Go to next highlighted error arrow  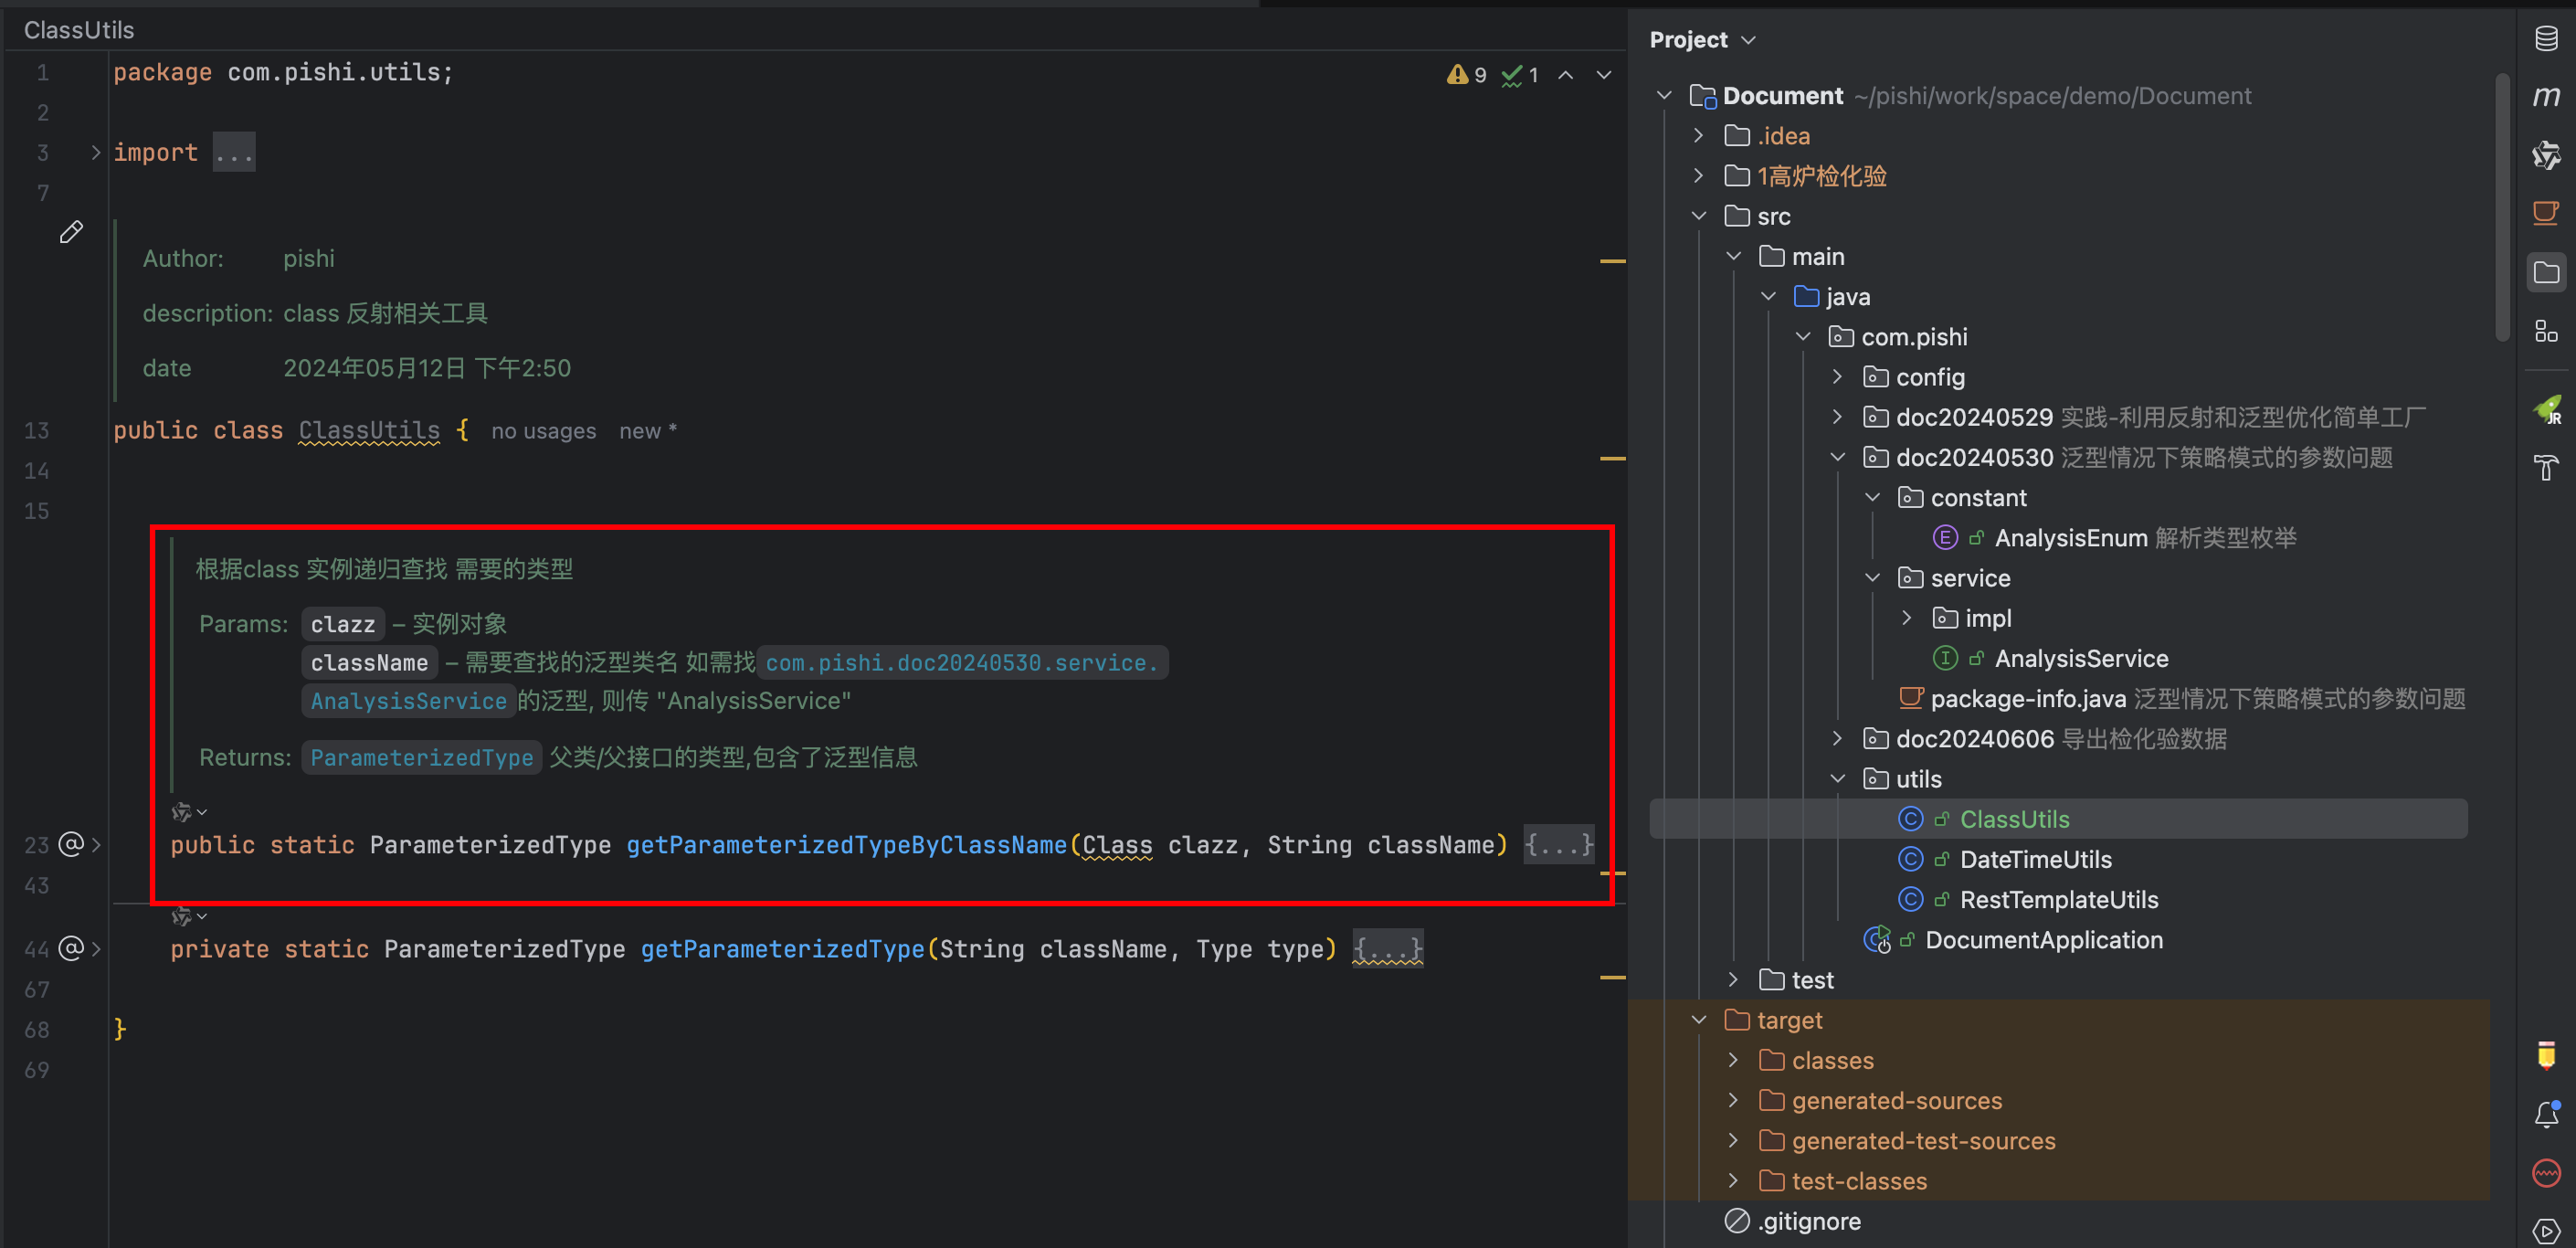click(x=1603, y=75)
